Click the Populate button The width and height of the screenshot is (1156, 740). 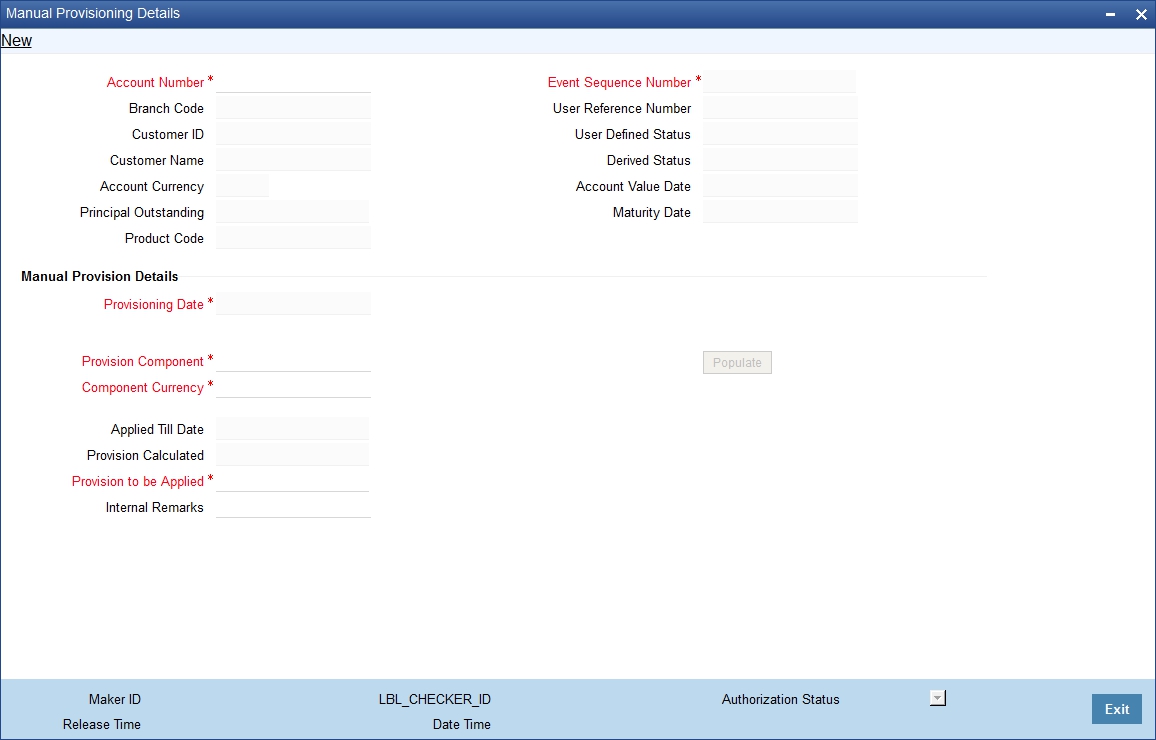(737, 363)
